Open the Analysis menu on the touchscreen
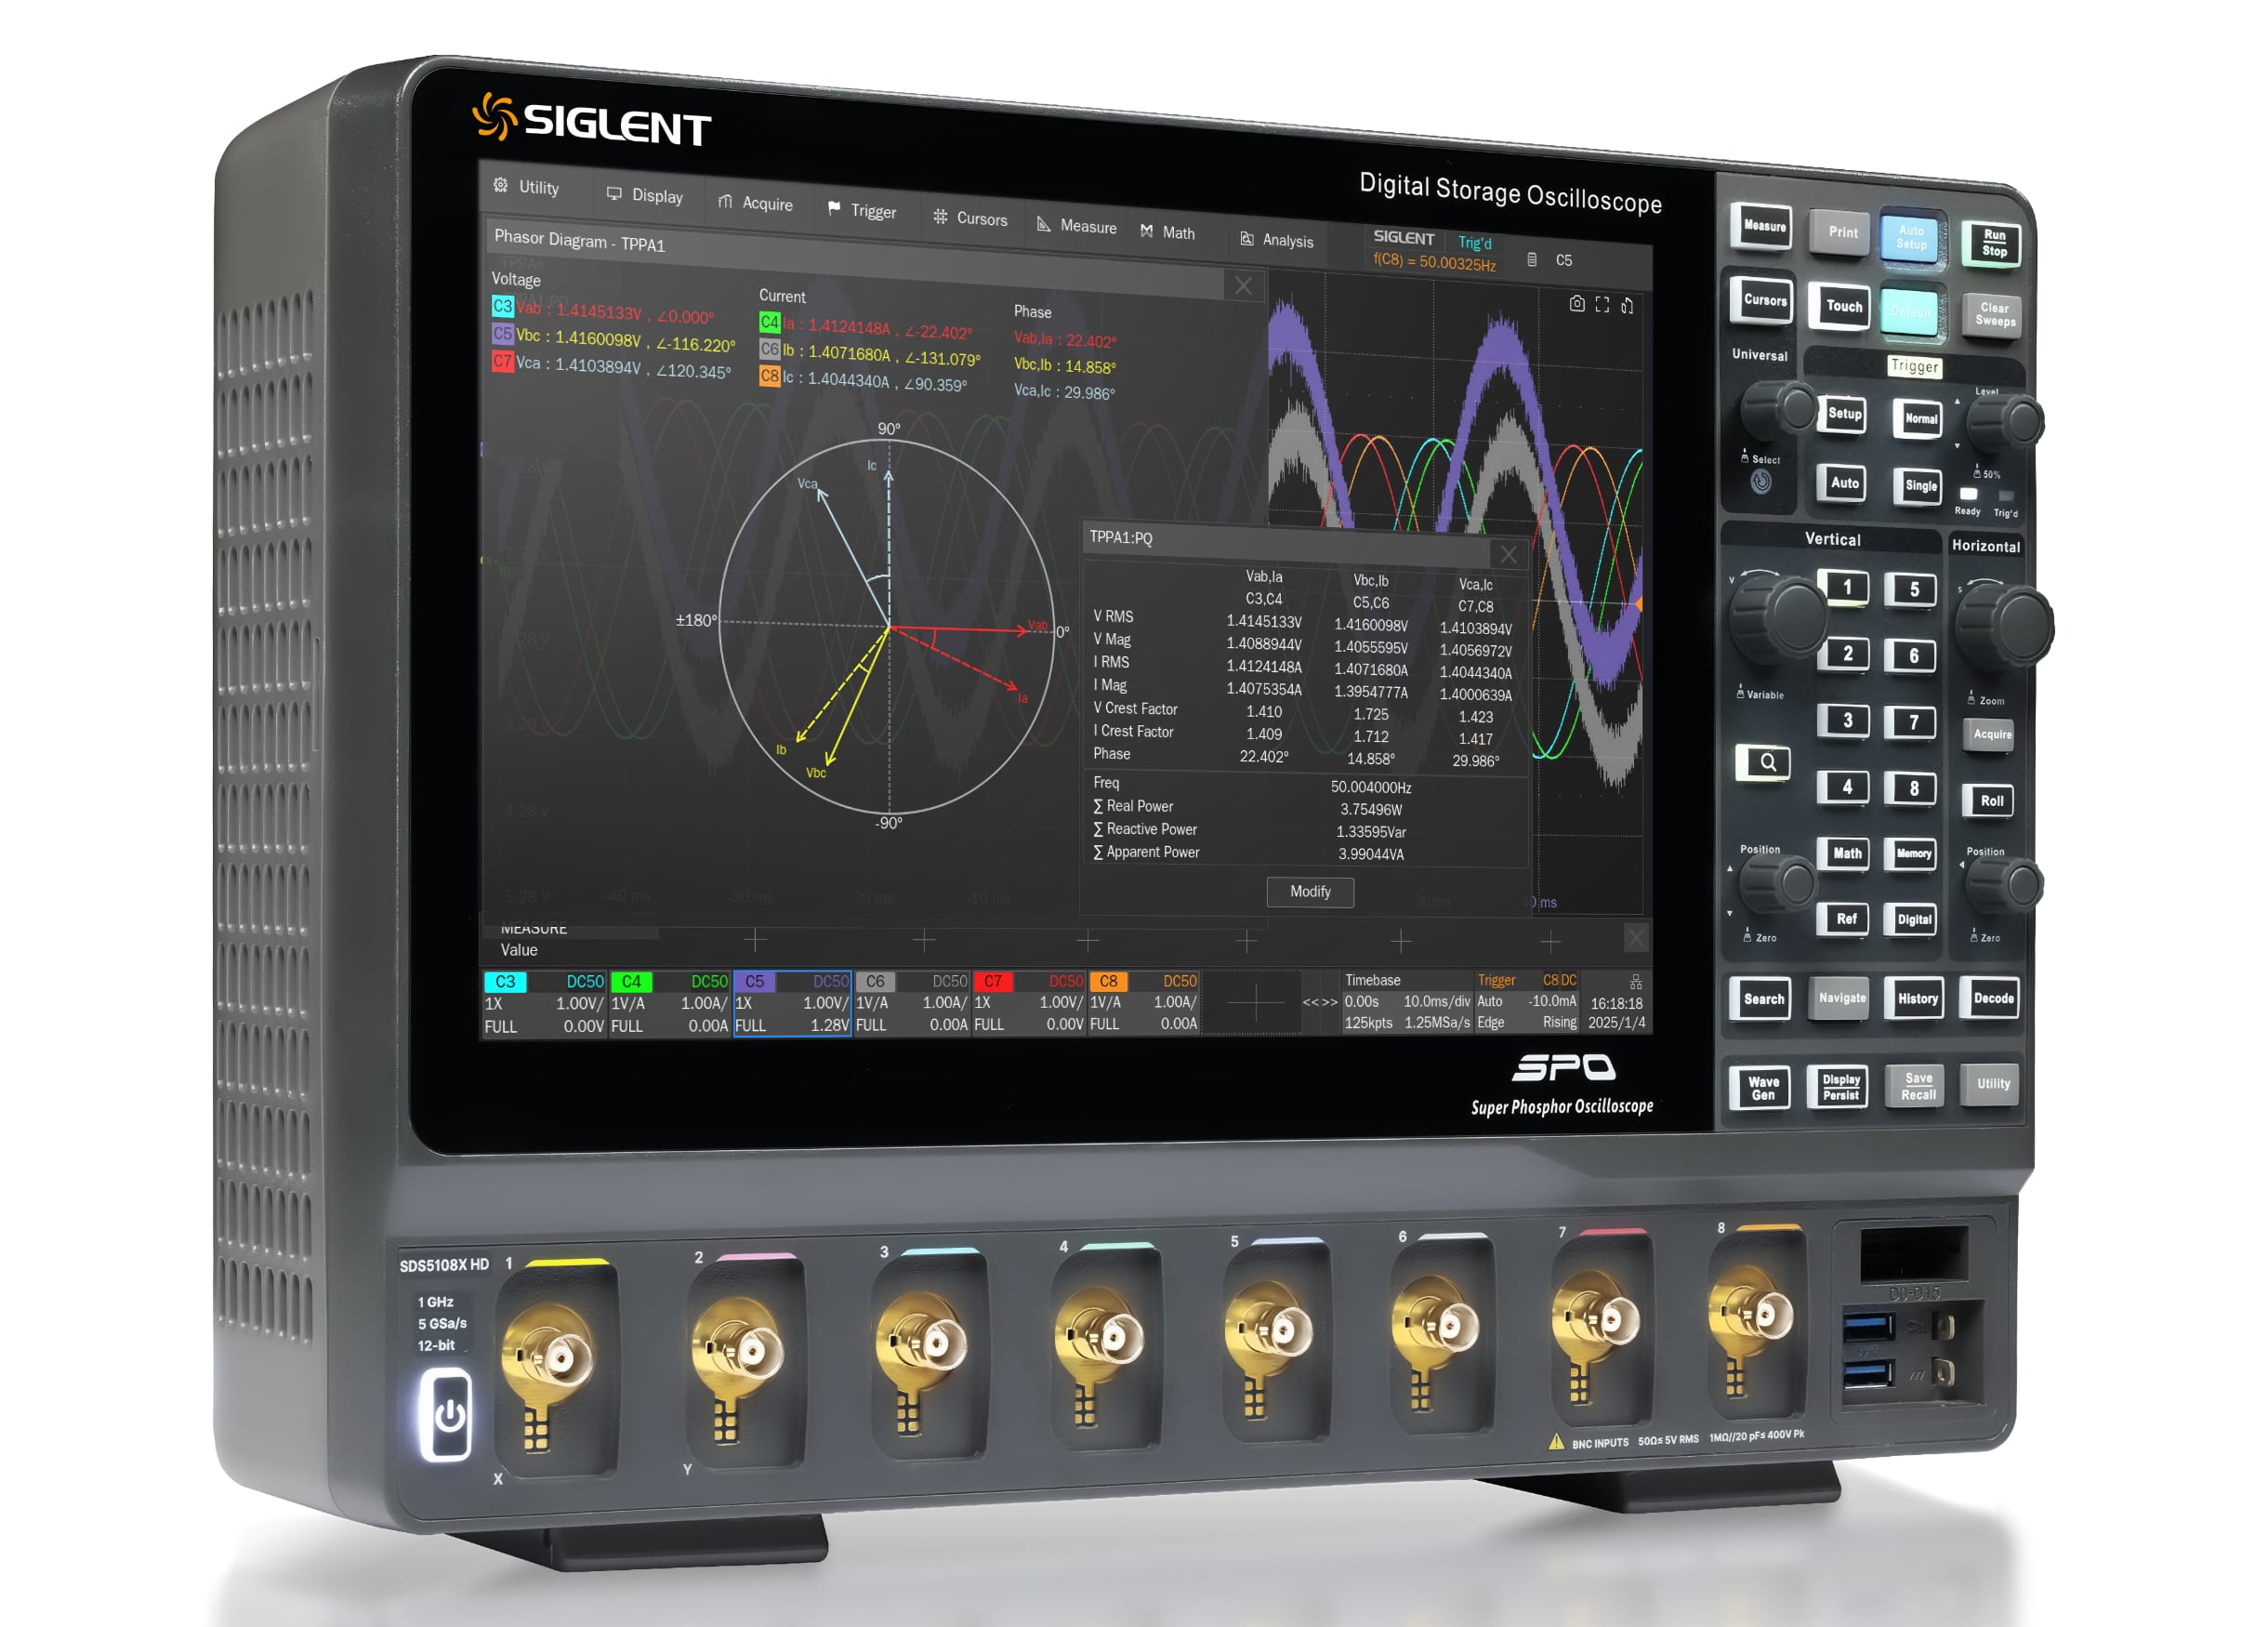The width and height of the screenshot is (2268, 1627). (1276, 240)
